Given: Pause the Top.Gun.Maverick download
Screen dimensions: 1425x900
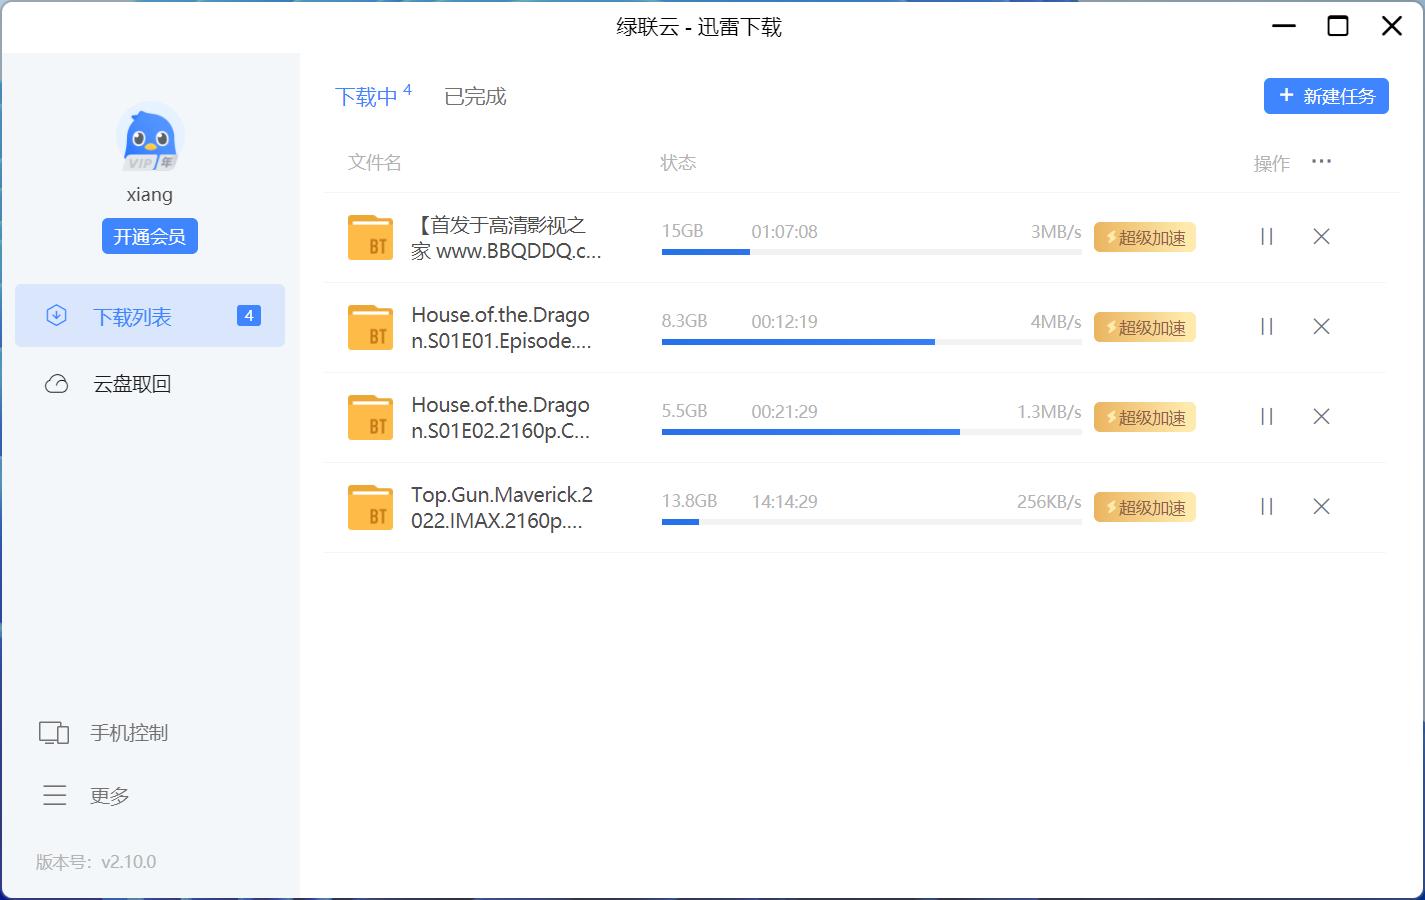Looking at the screenshot, I should (x=1266, y=507).
